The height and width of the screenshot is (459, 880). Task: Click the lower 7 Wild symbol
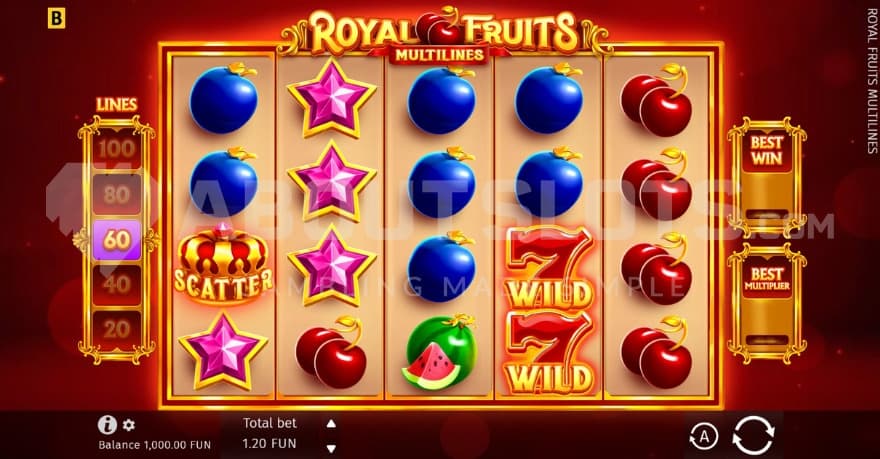coord(548,352)
